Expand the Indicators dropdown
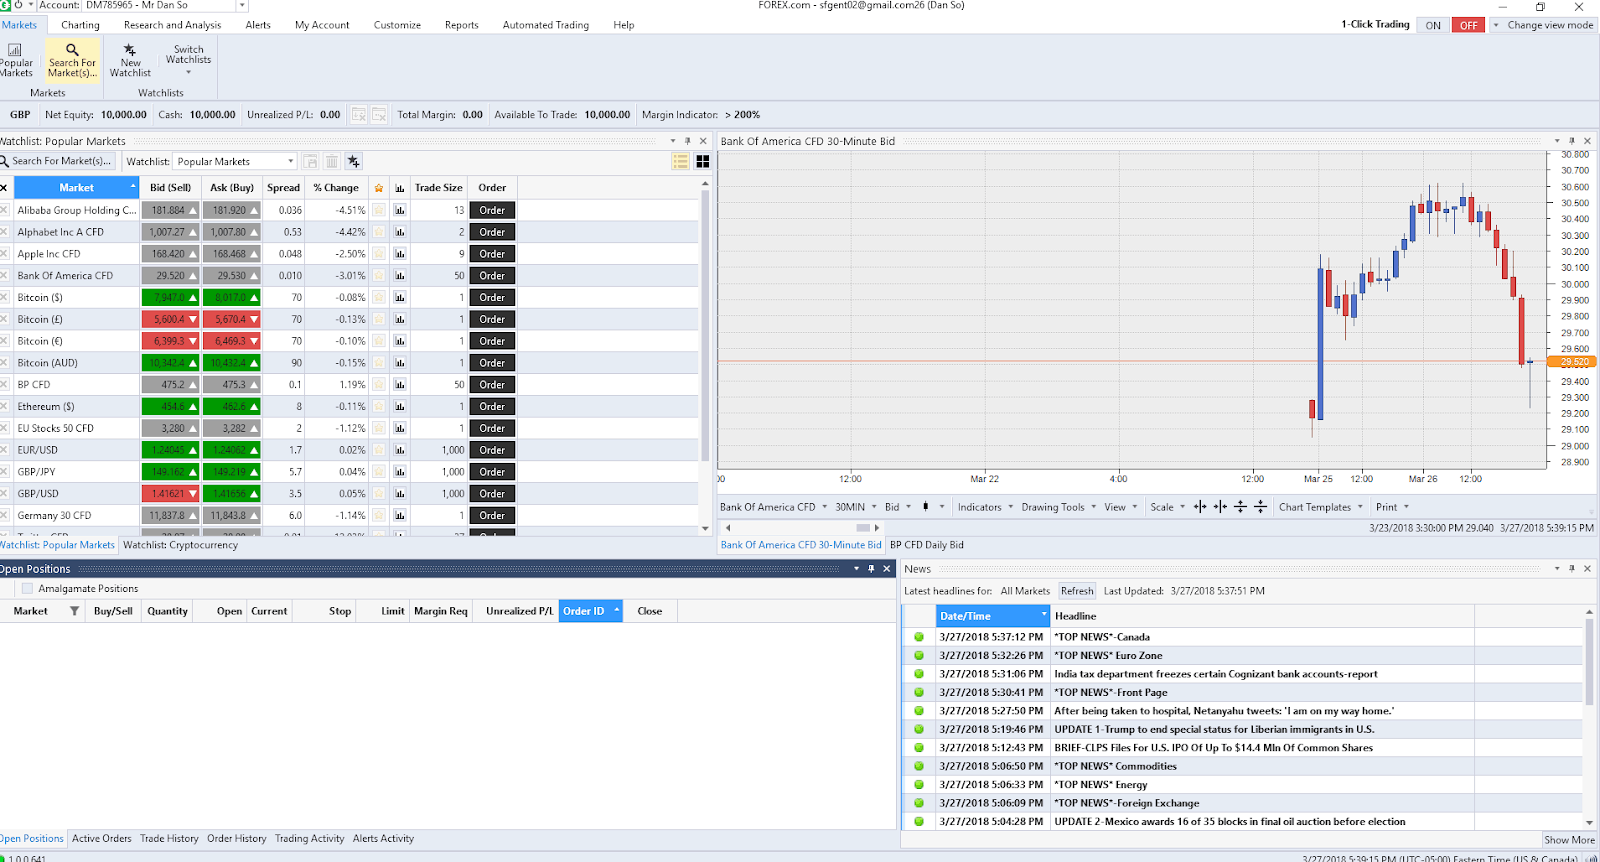This screenshot has height=862, width=1600. click(x=986, y=507)
